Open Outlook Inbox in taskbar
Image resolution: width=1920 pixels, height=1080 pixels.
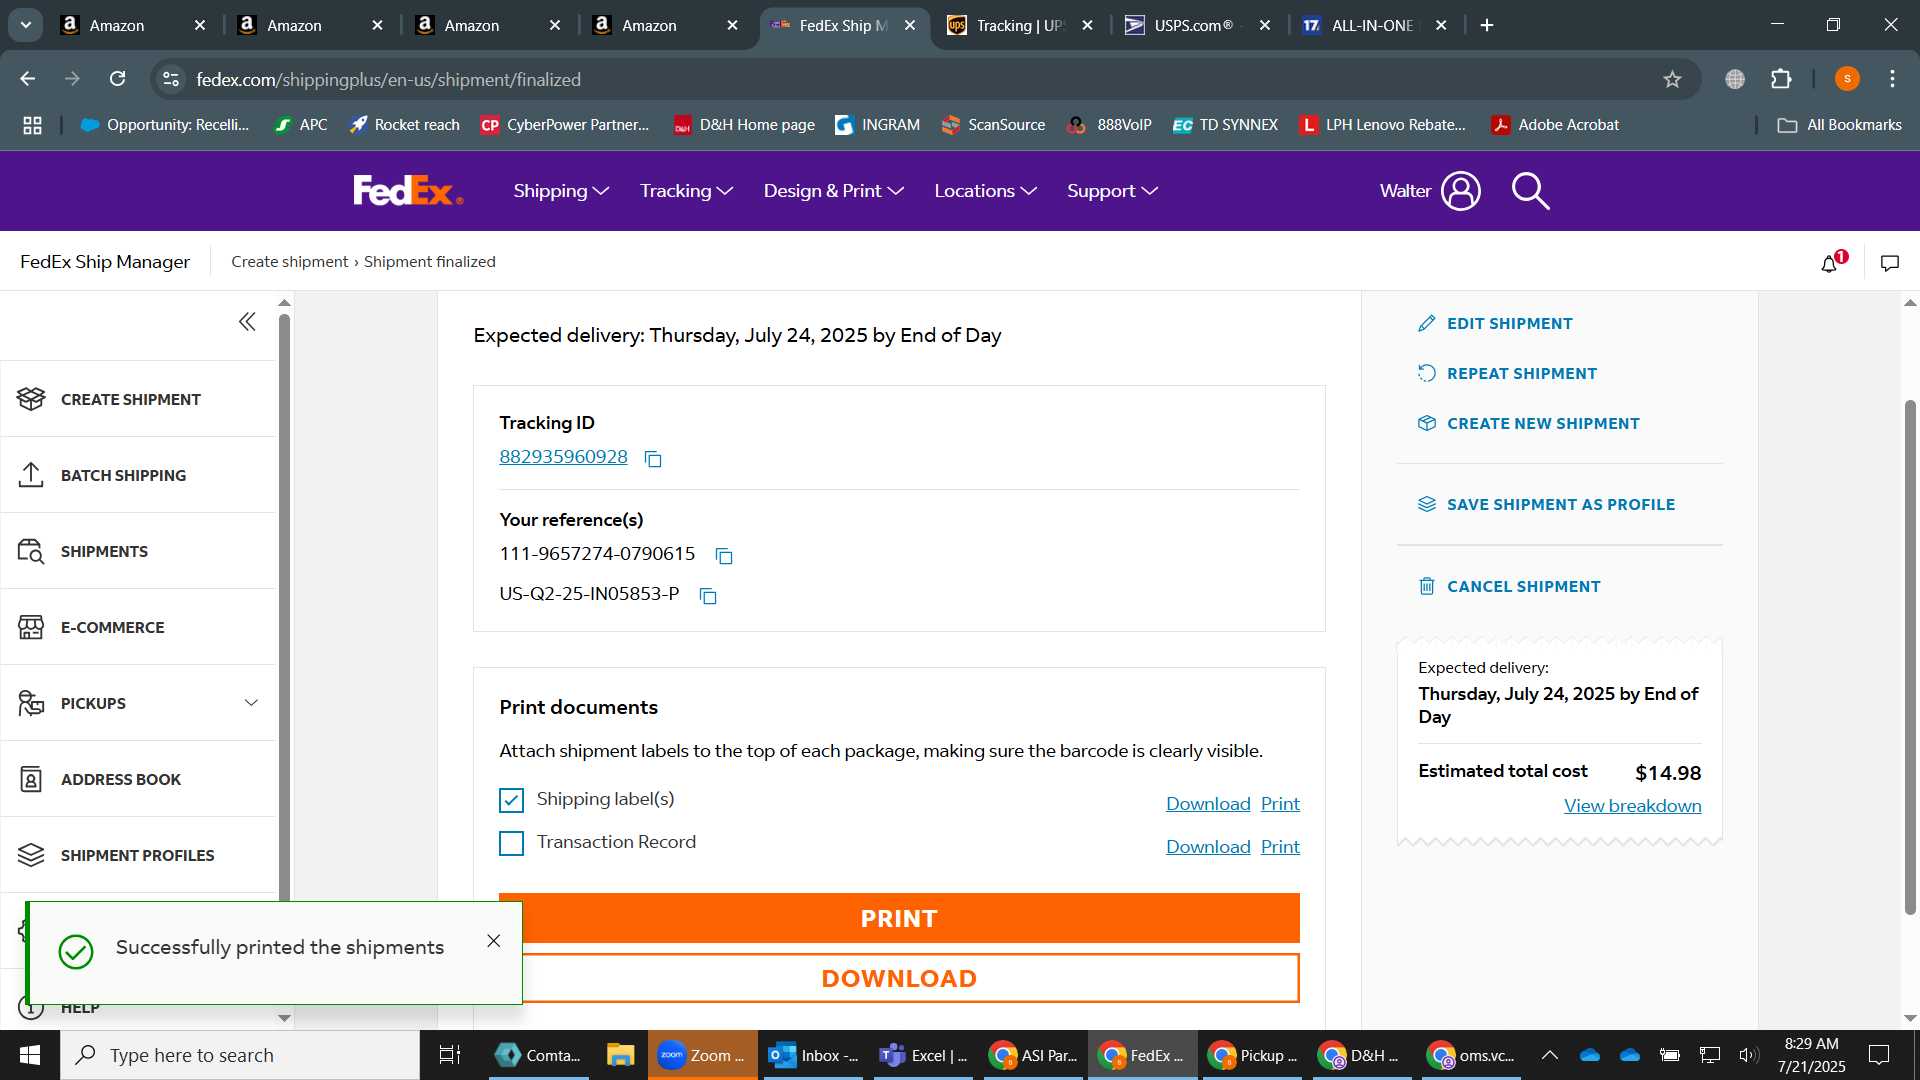(814, 1055)
